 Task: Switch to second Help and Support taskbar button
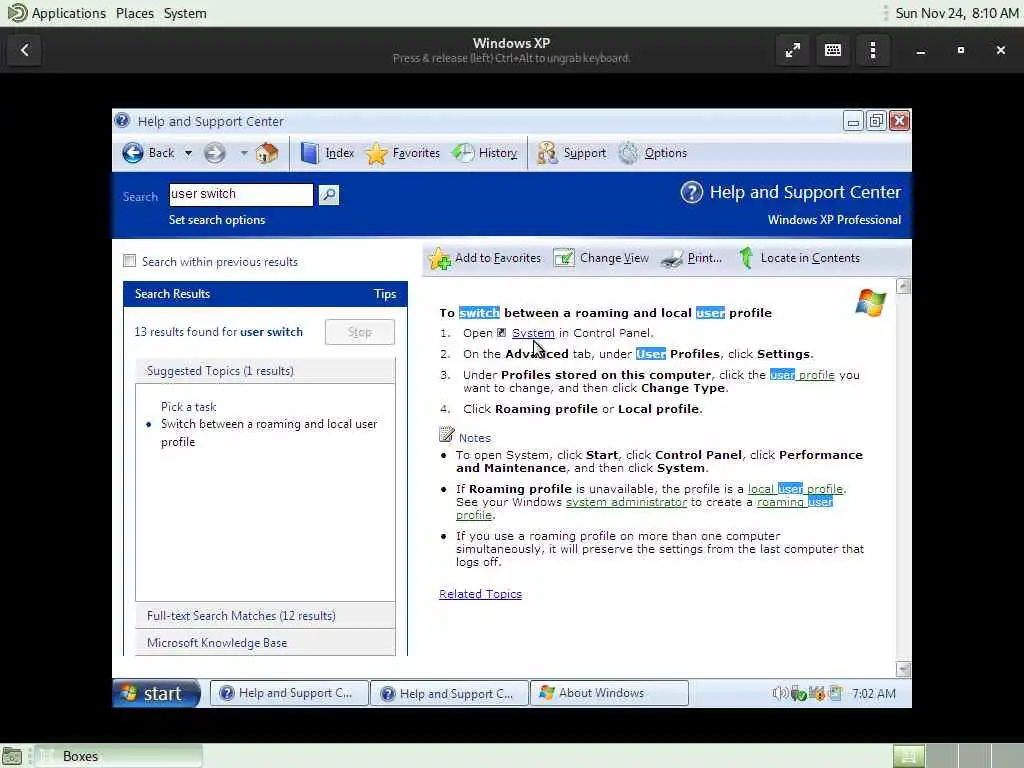click(x=450, y=694)
